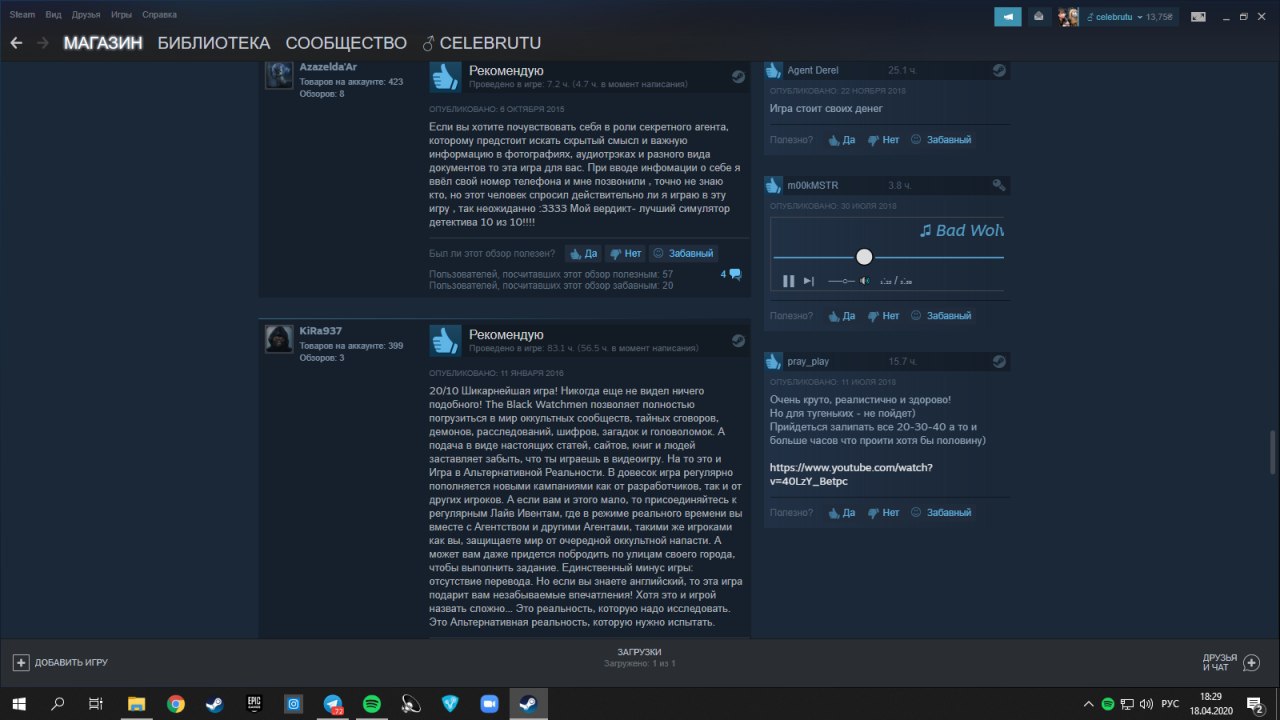Click the Steam icon on Azazelda'Ar's review
This screenshot has width=1280, height=720.
738,75
